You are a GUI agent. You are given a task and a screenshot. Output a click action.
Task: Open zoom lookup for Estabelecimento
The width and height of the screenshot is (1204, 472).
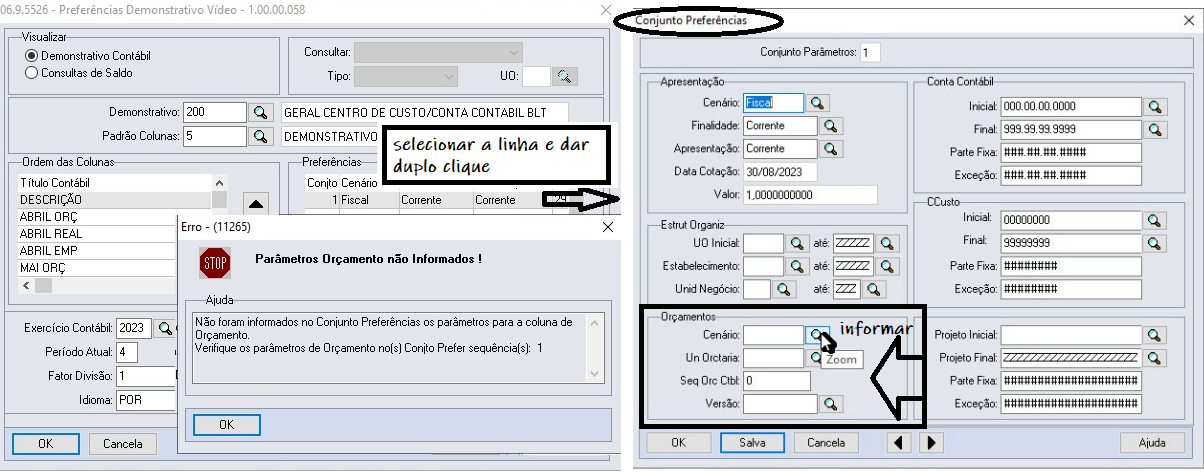click(x=798, y=266)
